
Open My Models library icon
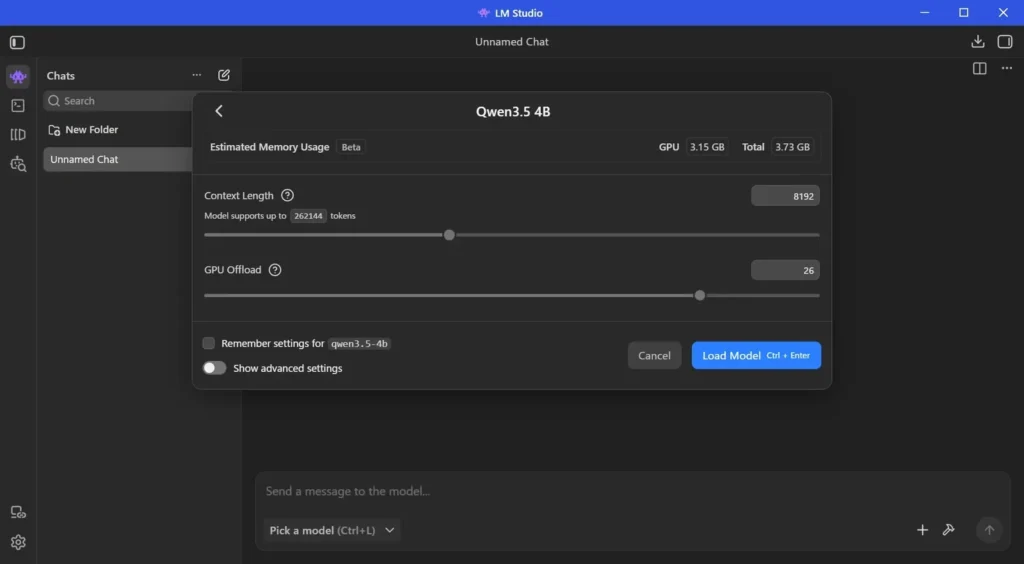pos(18,134)
